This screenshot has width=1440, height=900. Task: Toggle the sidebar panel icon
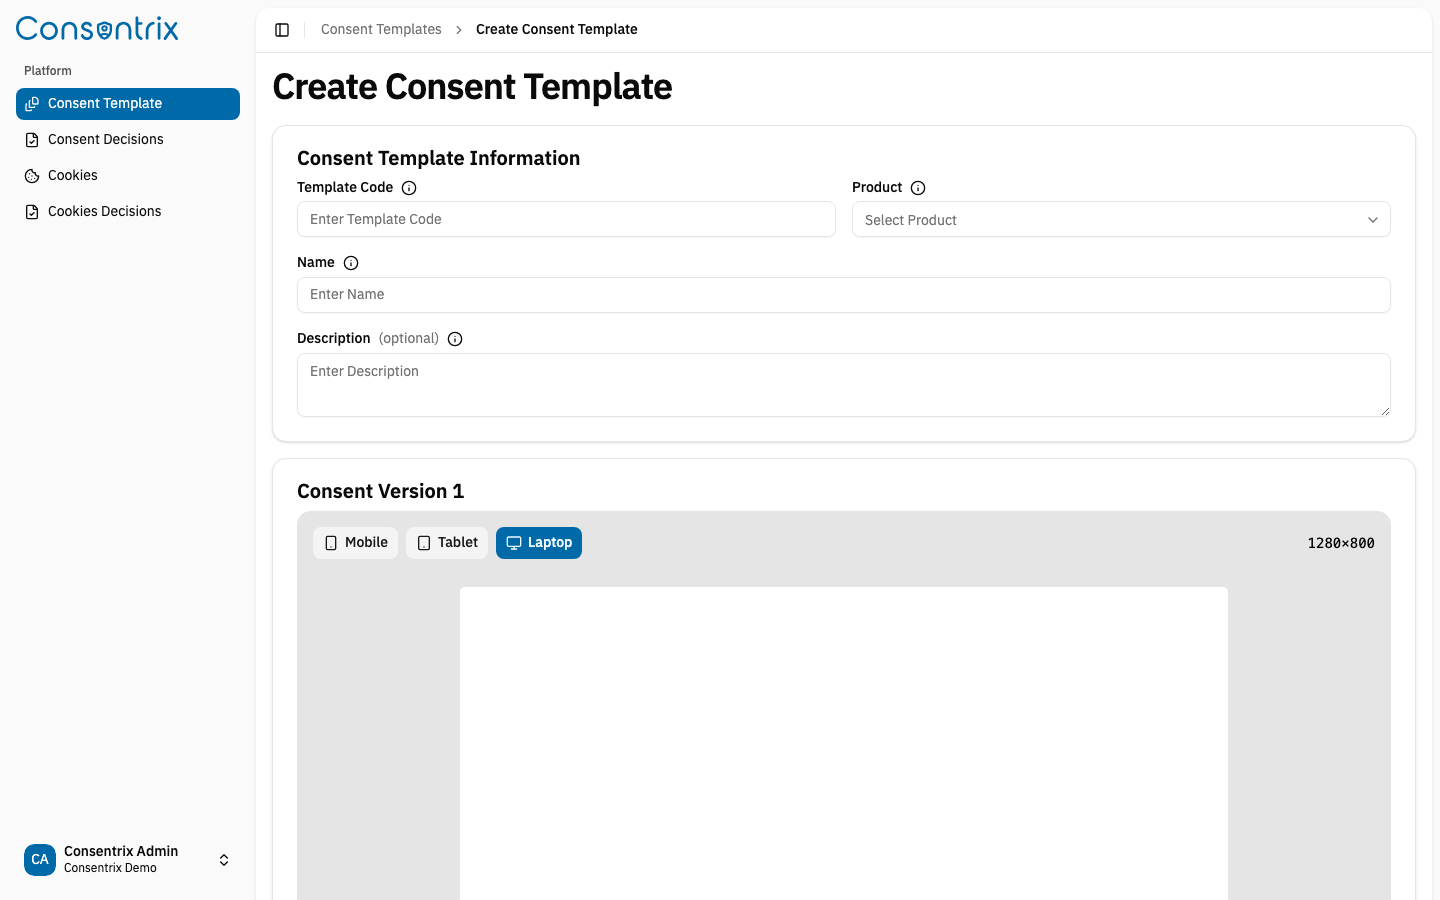(282, 30)
